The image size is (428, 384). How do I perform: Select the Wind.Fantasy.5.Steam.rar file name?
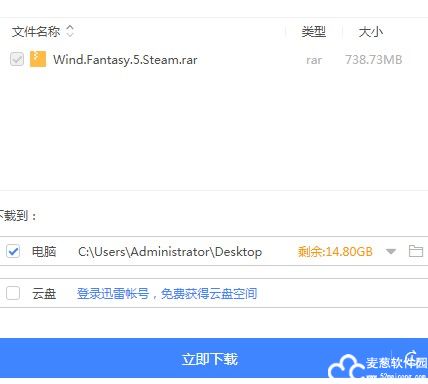(x=125, y=60)
